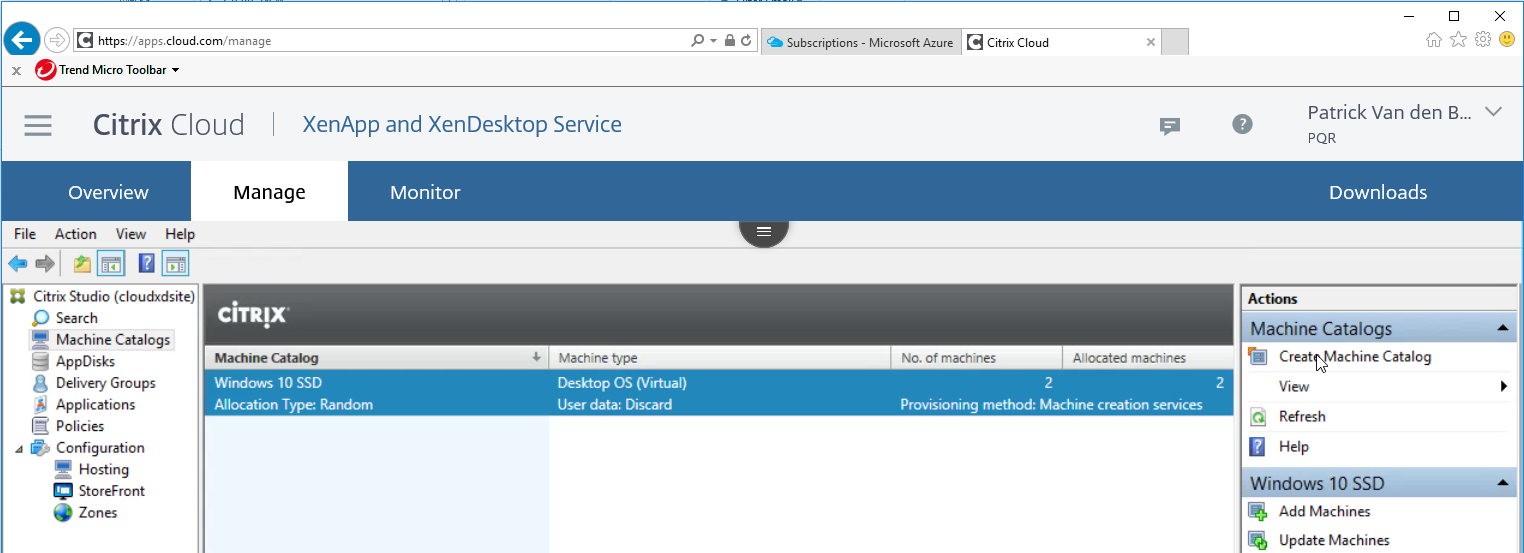Open the Help menu in Studio menu bar
The height and width of the screenshot is (553, 1524).
click(180, 234)
